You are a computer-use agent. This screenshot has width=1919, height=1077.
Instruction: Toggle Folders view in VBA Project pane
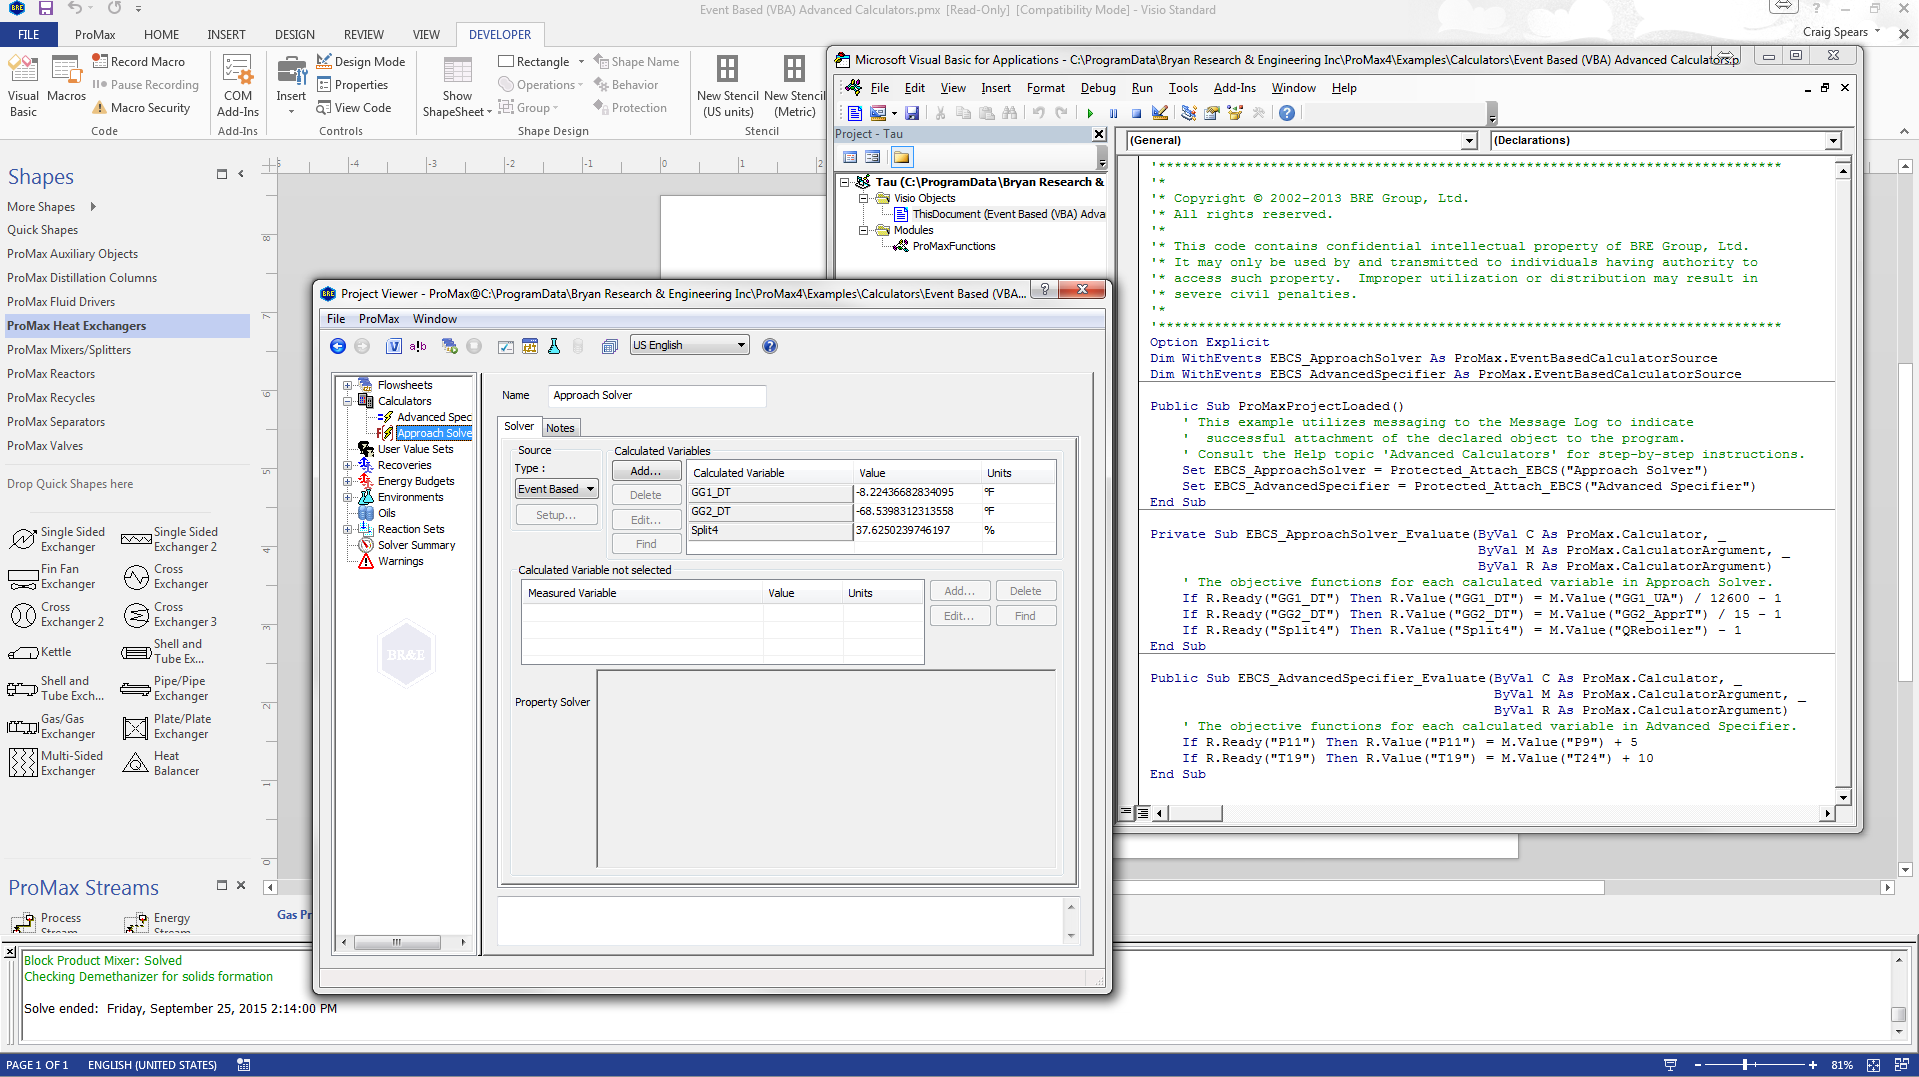click(902, 157)
